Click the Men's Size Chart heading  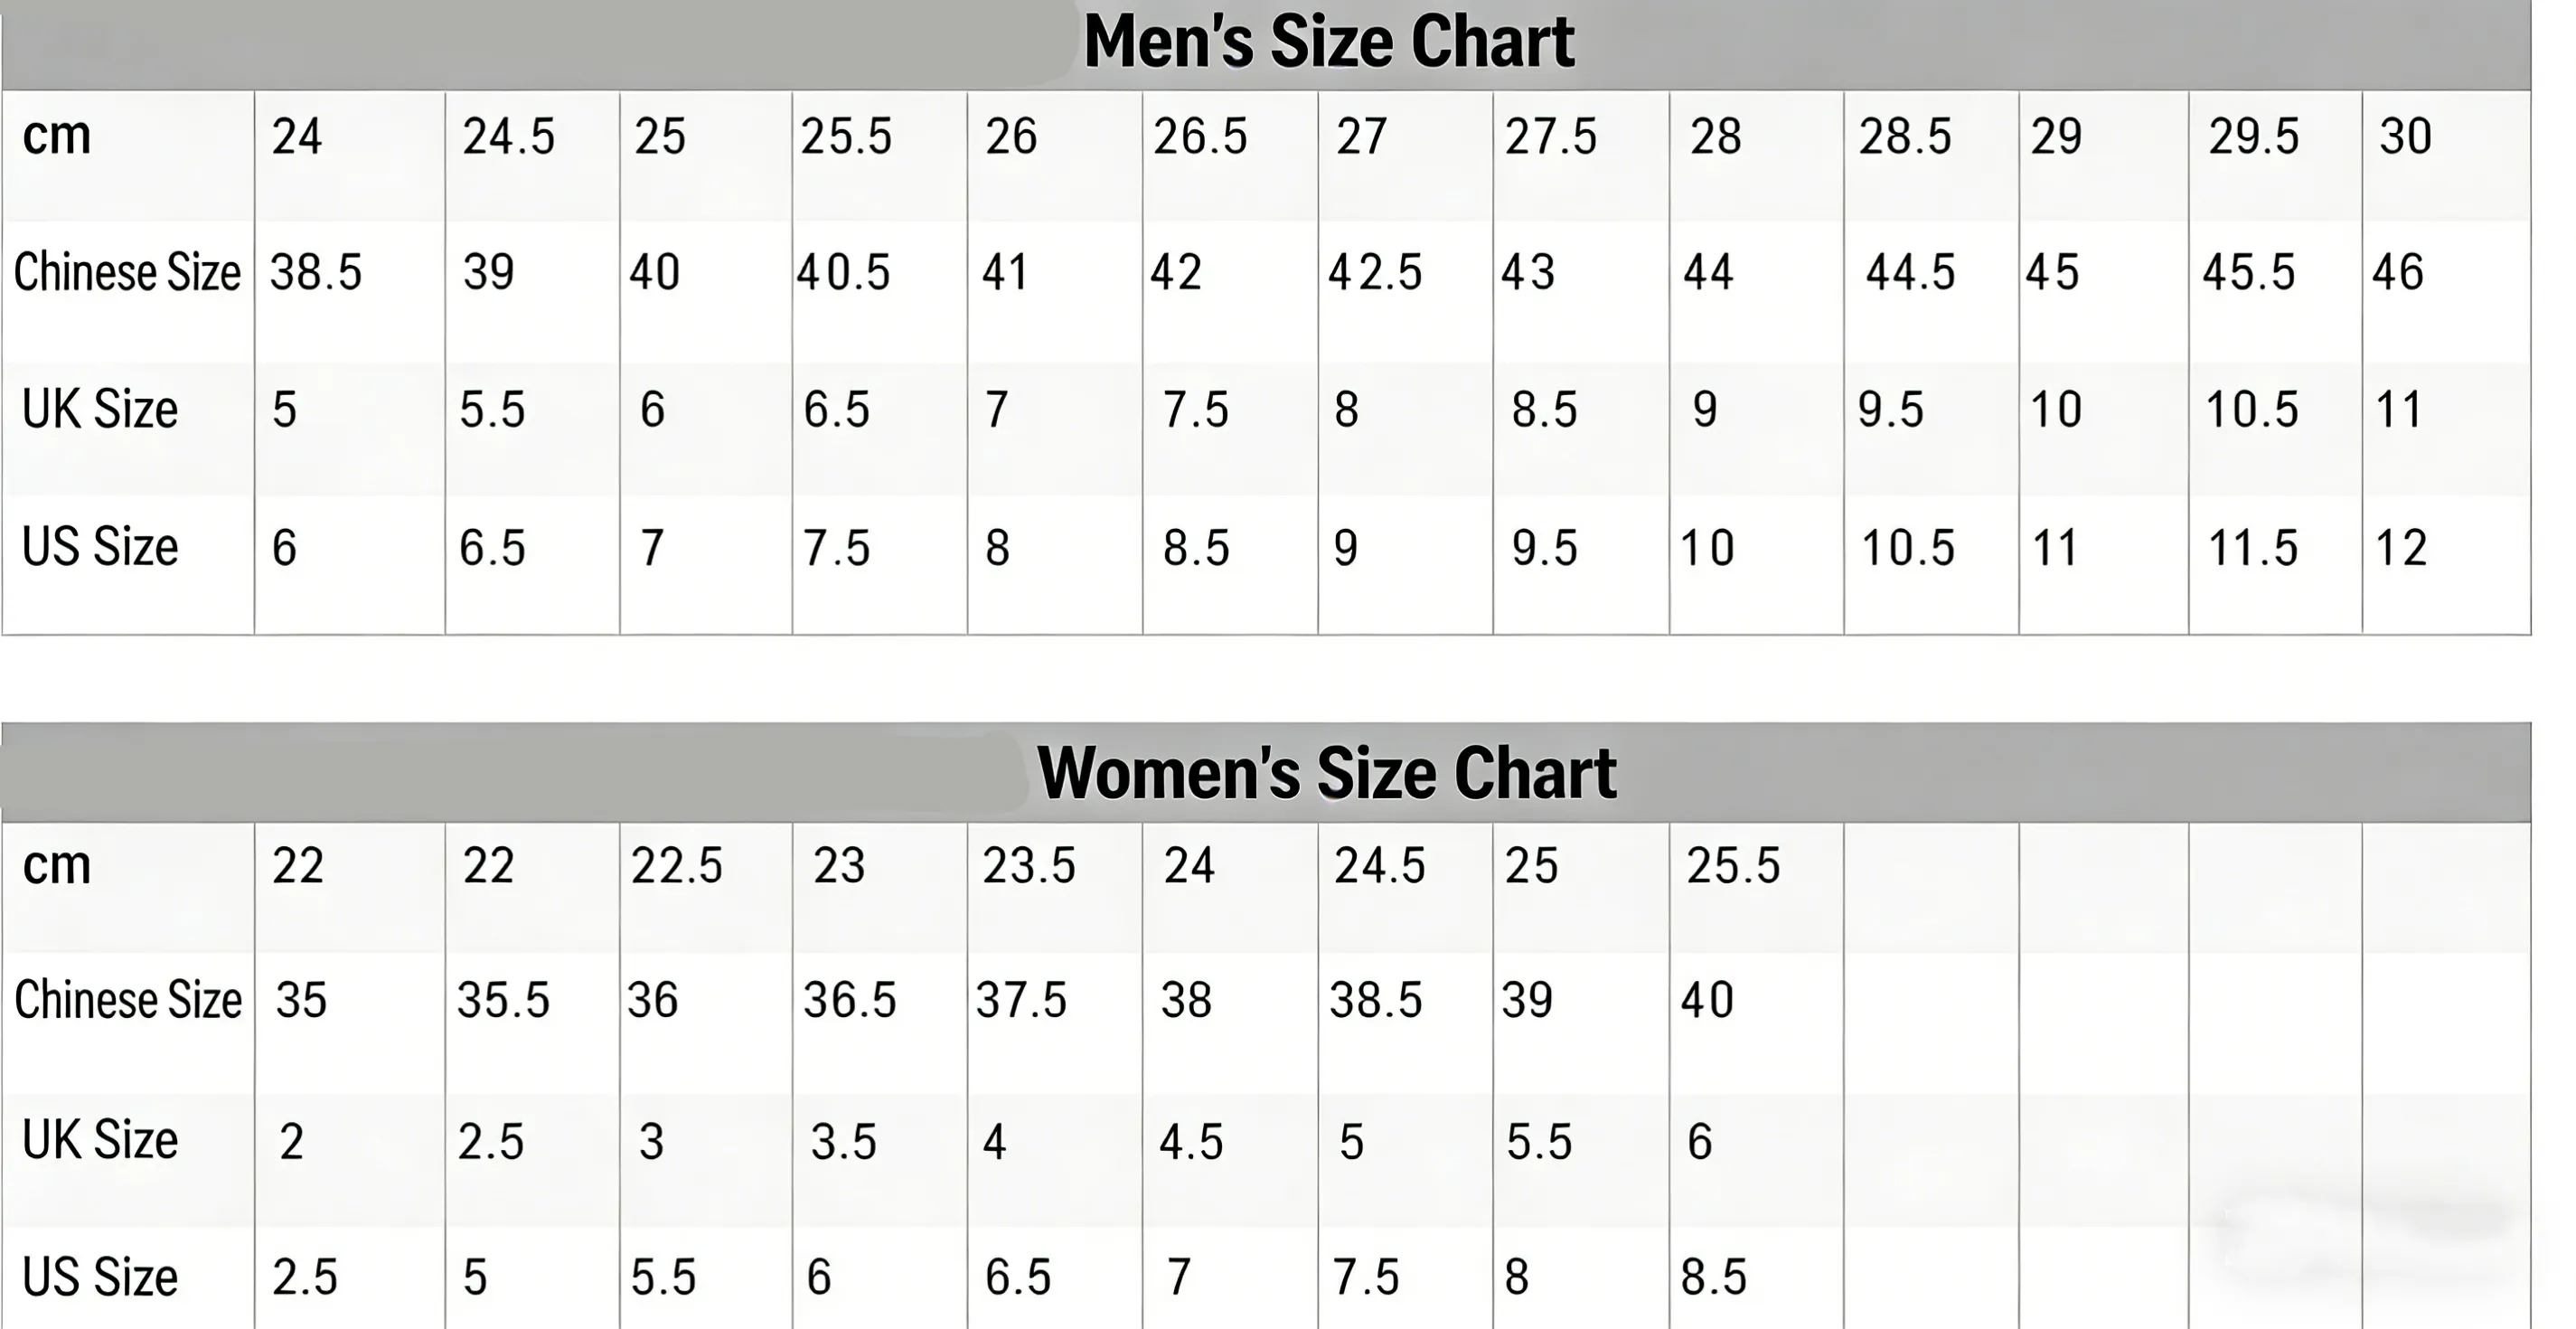pos(1329,42)
